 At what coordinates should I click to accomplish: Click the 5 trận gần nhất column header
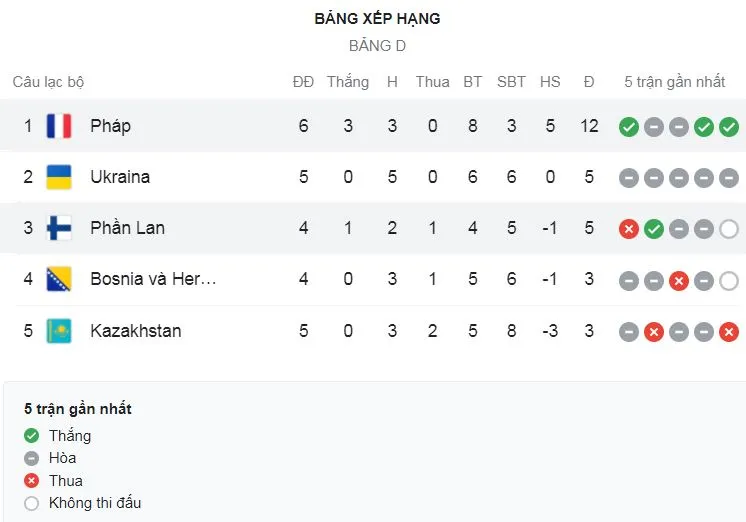(675, 82)
